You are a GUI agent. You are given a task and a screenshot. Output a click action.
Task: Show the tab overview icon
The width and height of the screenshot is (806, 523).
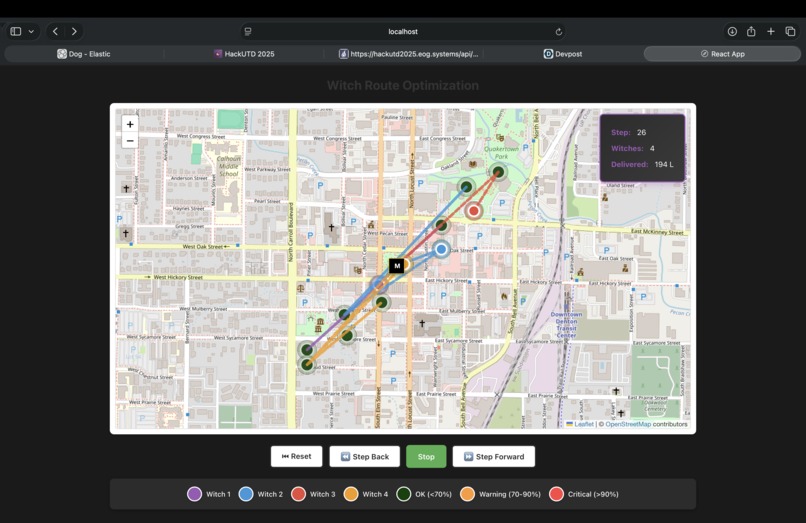point(790,31)
